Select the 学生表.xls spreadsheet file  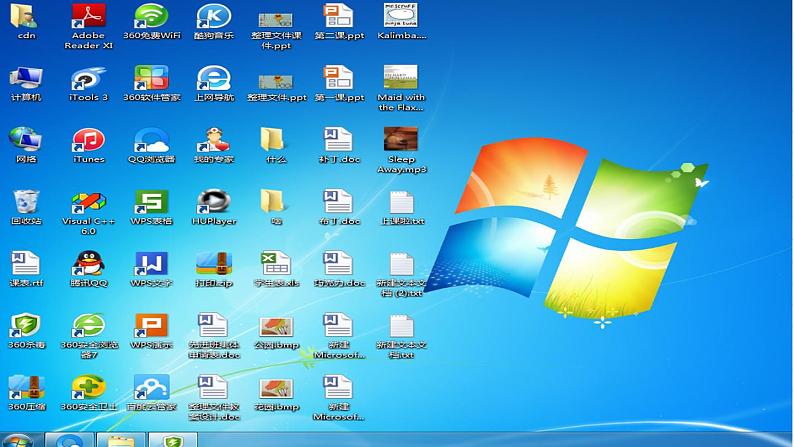[x=276, y=269]
